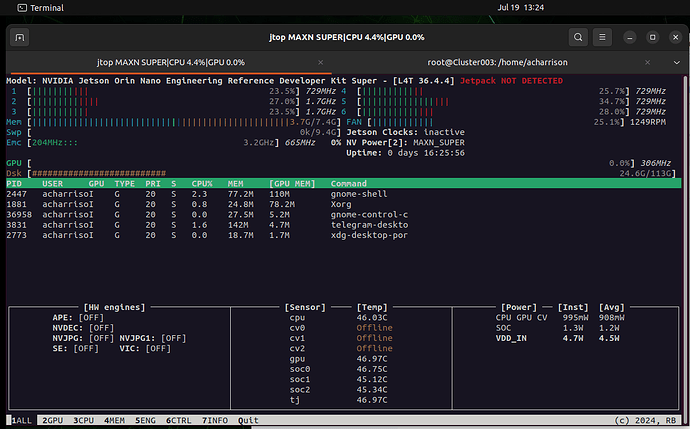
Task: Open the 7INFO jtop page
Action: [x=215, y=420]
